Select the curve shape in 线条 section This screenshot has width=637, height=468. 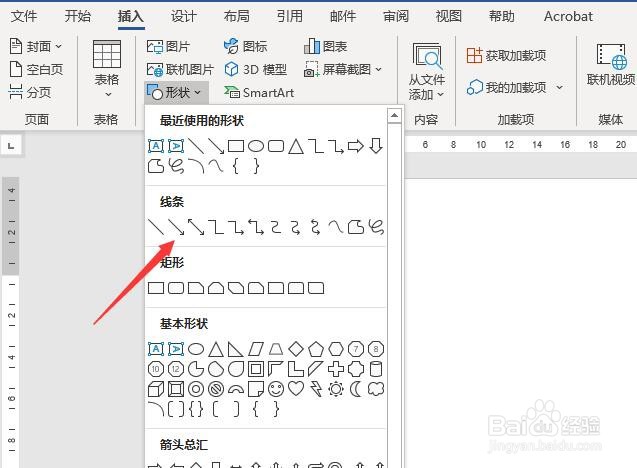point(336,227)
